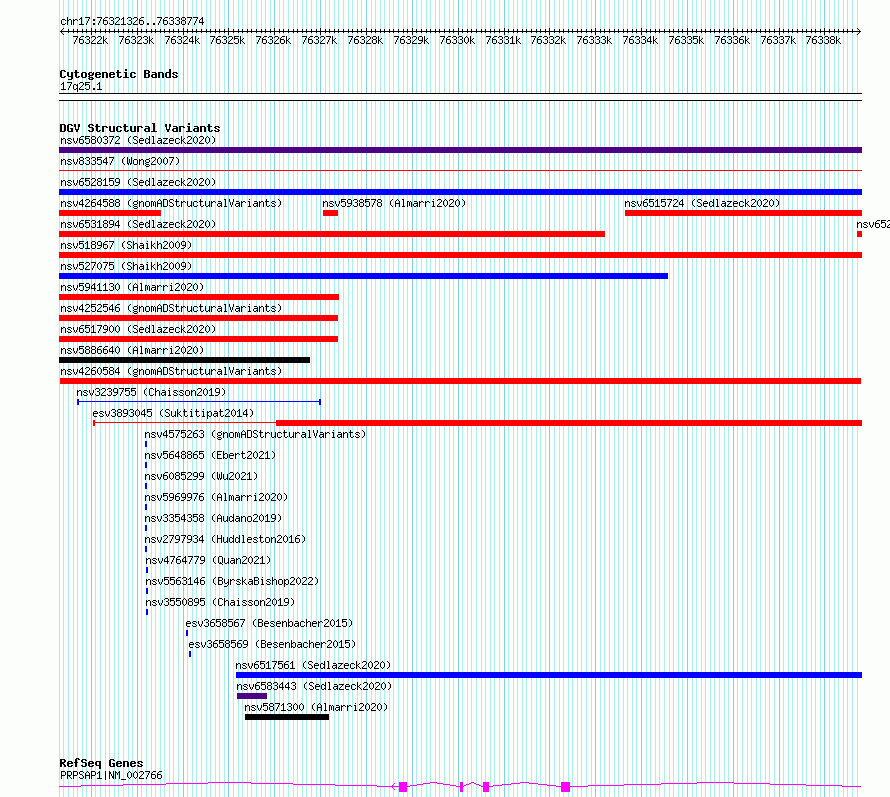
Task: Click the esv3658569 (Besenbacher2015) label
Action: (x=272, y=644)
